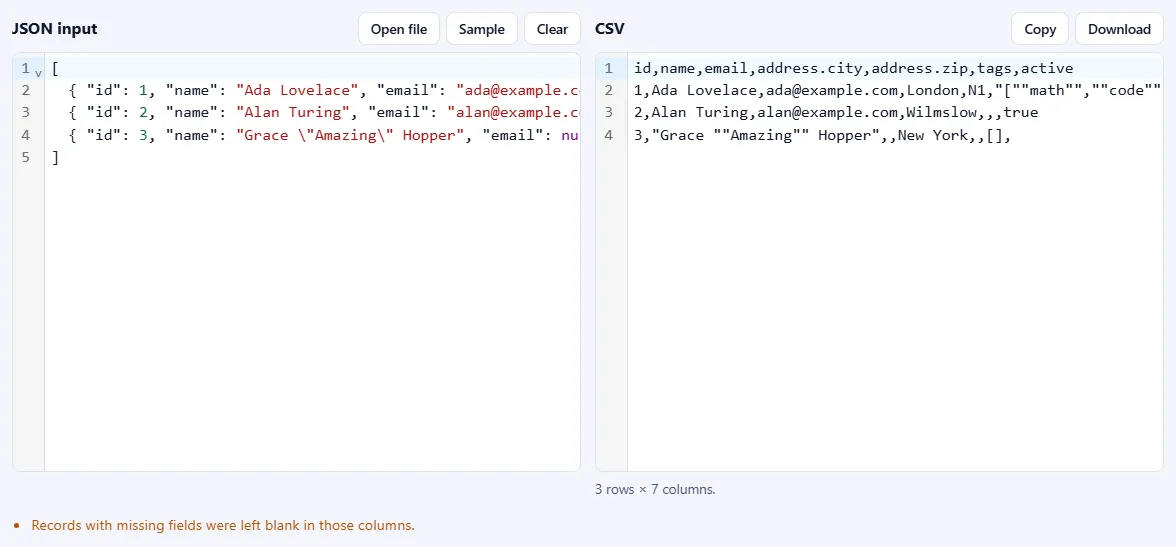Select JSON line with "Alan Turing"

[312, 113]
